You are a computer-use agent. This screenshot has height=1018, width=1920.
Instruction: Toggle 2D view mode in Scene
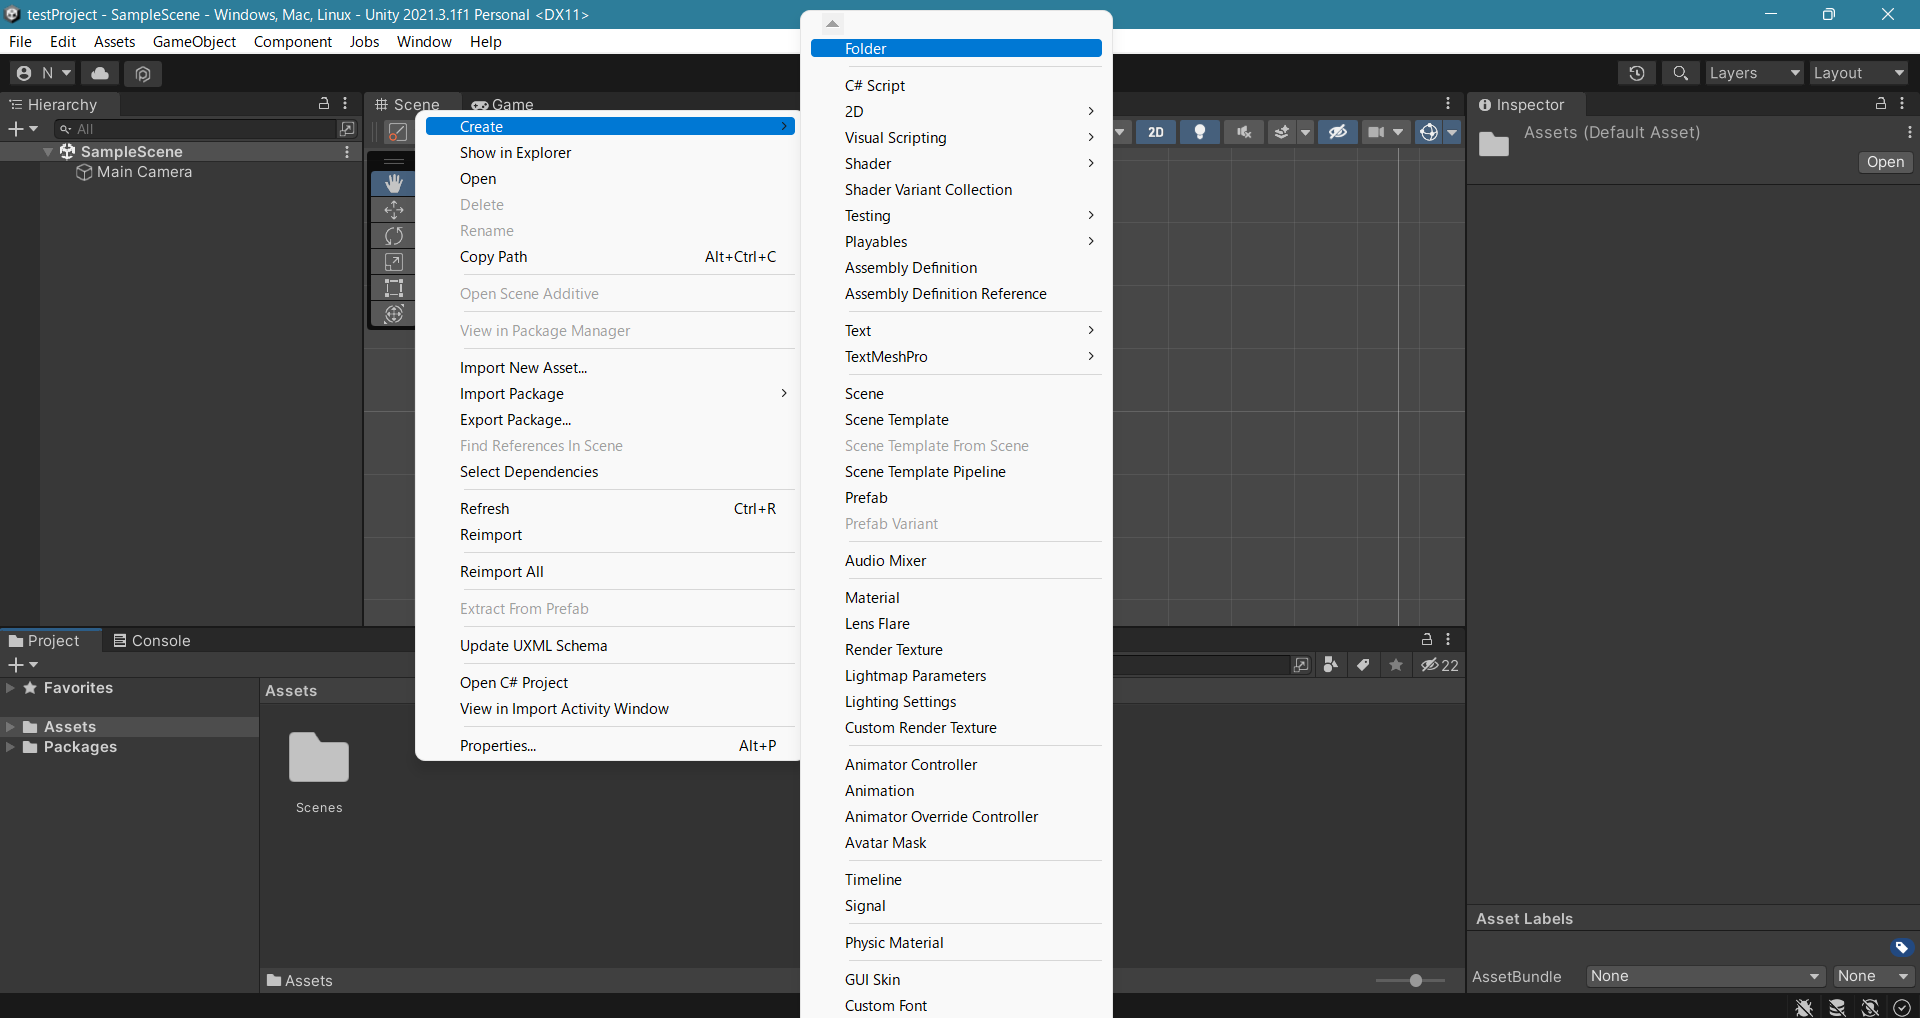point(1156,132)
